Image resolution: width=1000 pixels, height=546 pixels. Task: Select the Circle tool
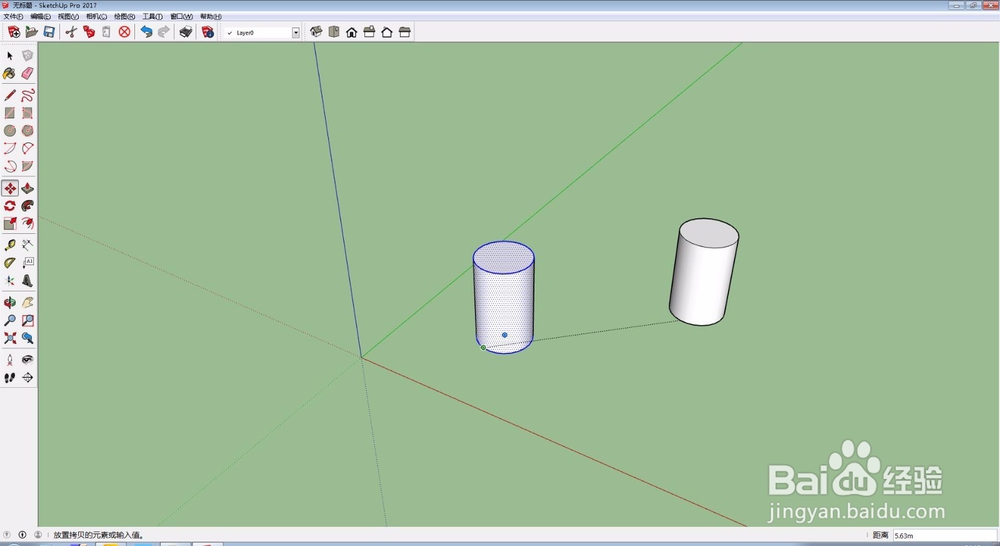tap(10, 131)
